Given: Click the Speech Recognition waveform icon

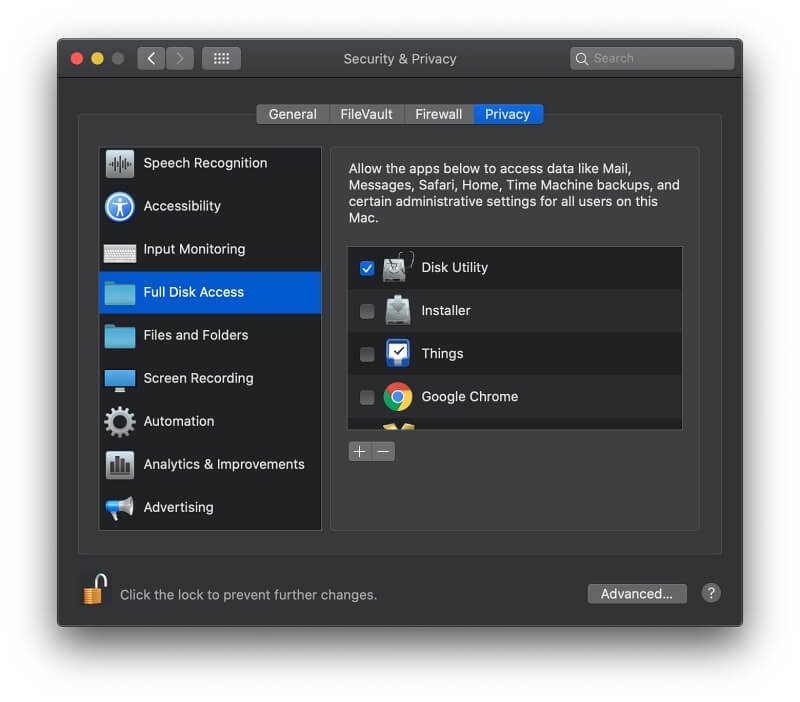Looking at the screenshot, I should point(120,164).
